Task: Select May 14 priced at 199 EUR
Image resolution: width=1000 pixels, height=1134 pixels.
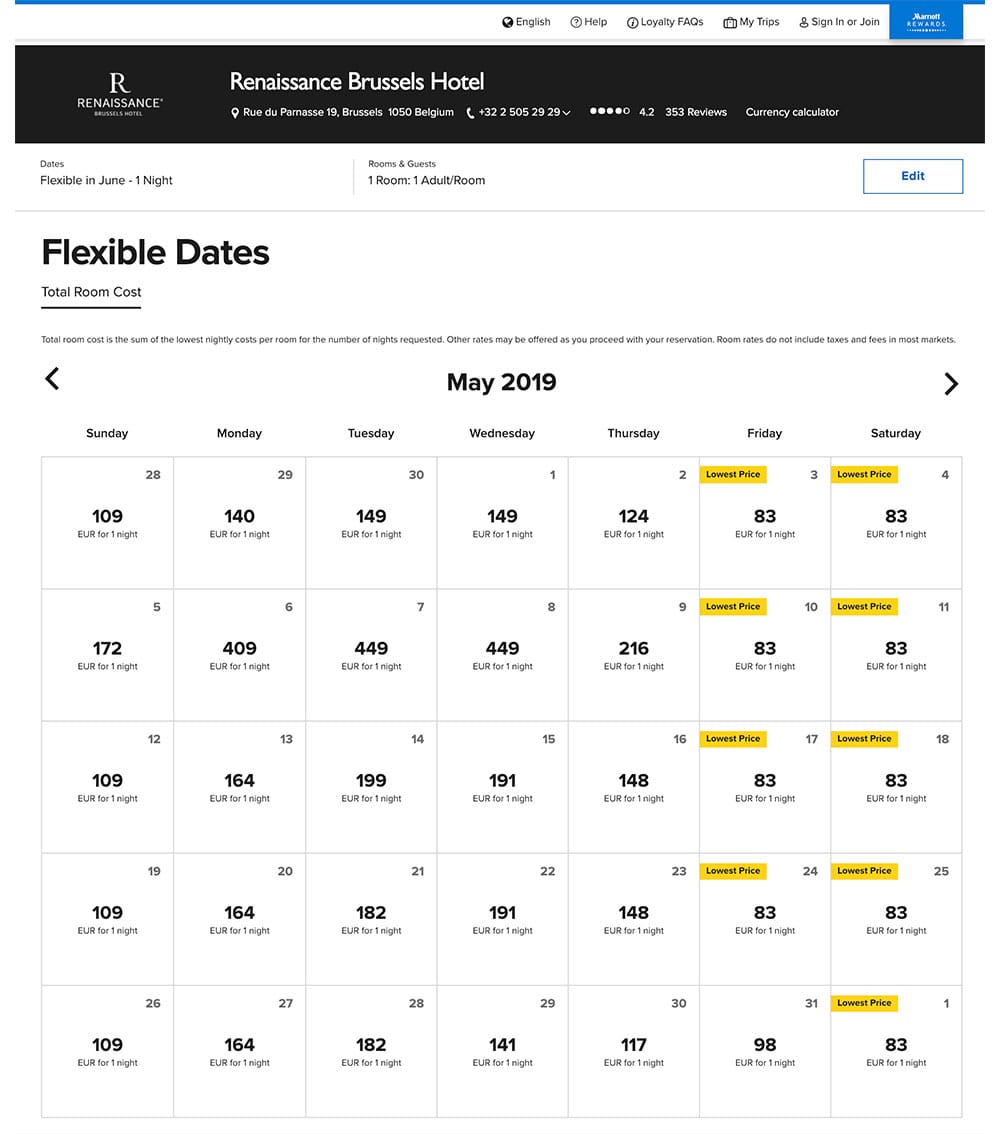Action: (371, 787)
